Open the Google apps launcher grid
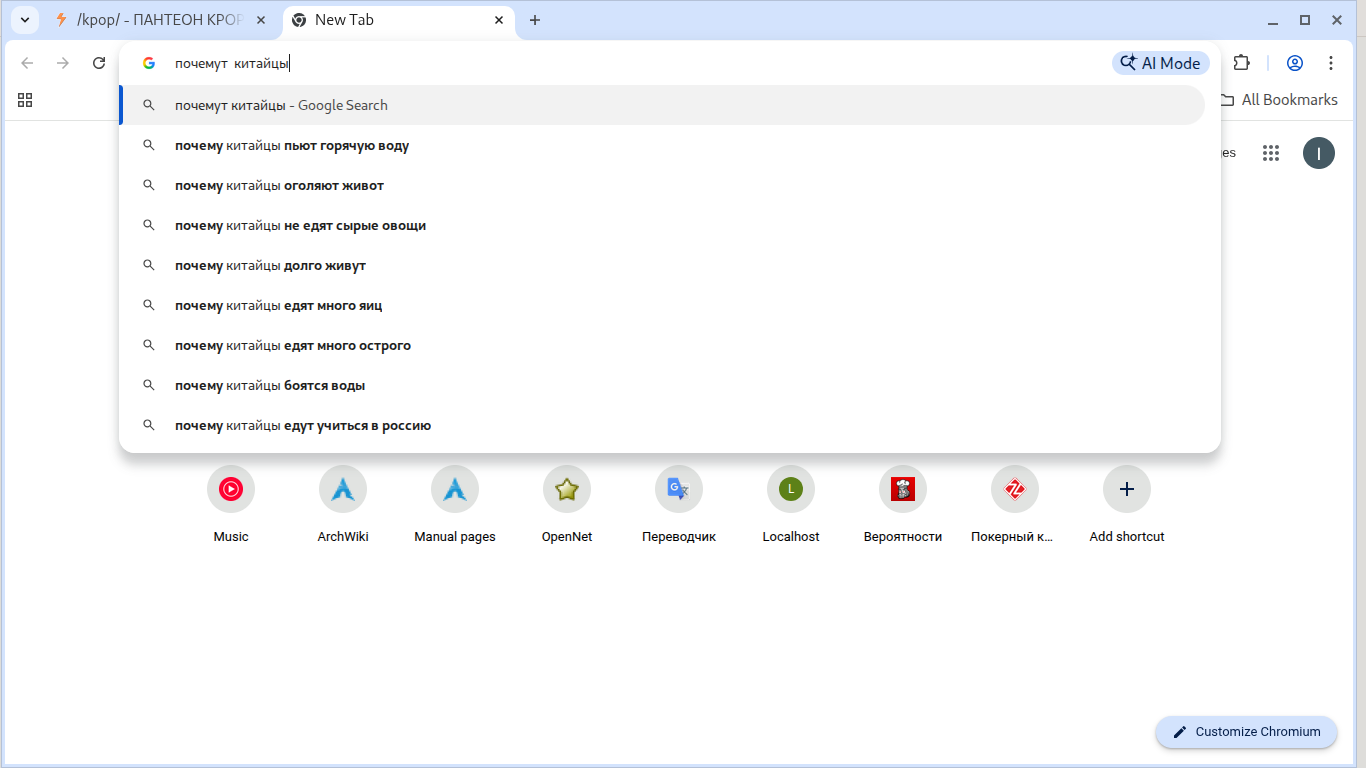 click(x=1271, y=153)
